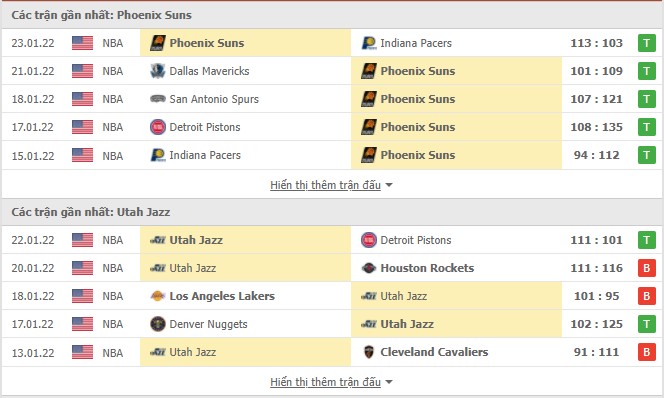Open Cleveland Cavaliers team link
This screenshot has width=664, height=398.
click(434, 352)
